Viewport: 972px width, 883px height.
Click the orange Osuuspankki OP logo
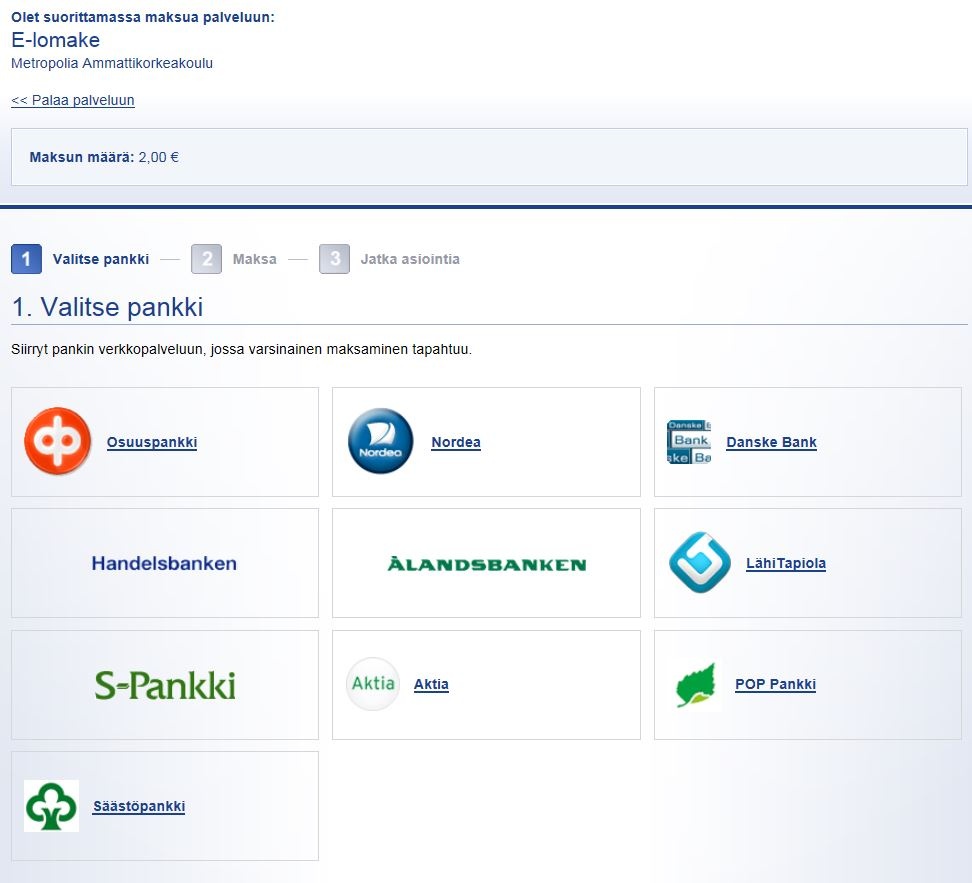58,441
